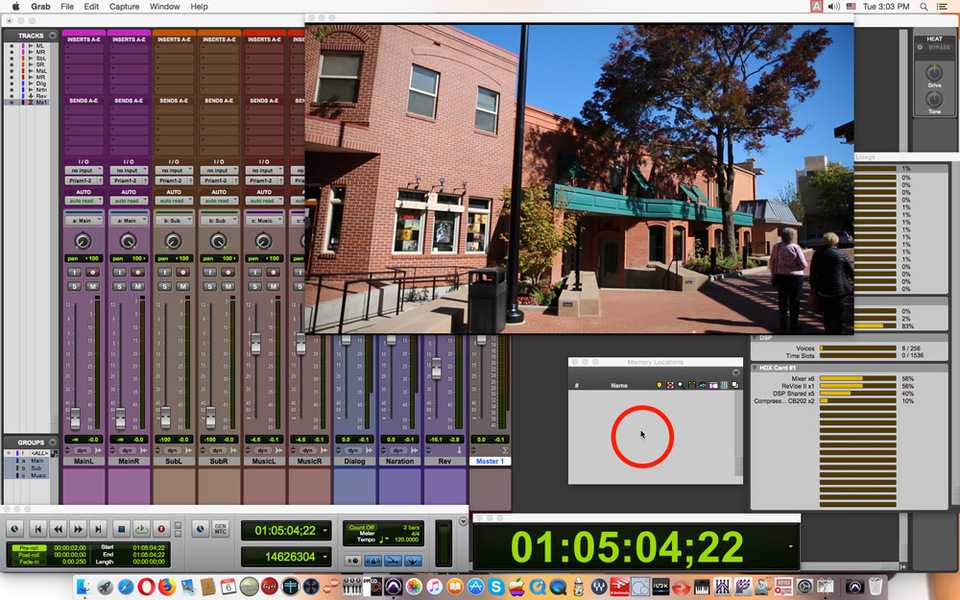Solo the MainL track

tap(74, 287)
